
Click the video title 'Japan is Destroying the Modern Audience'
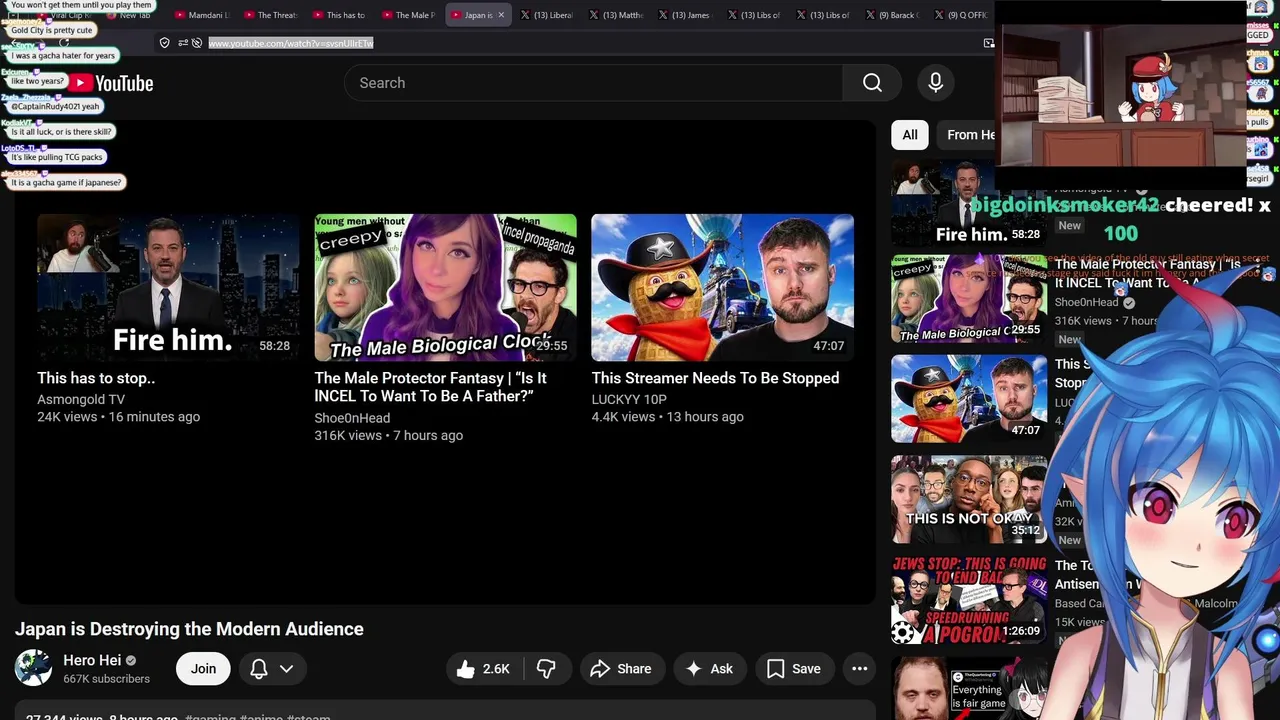[x=189, y=629]
